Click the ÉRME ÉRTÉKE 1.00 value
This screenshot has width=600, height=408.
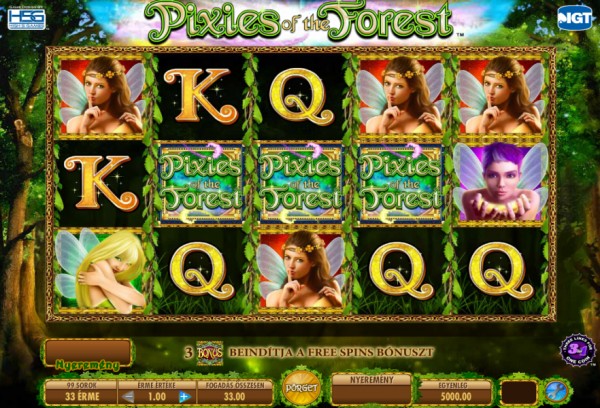pos(157,397)
